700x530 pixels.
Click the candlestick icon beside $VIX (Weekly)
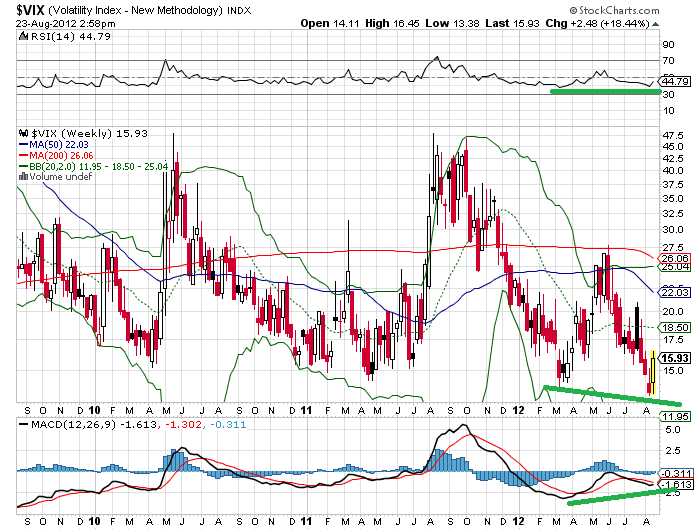(23, 133)
